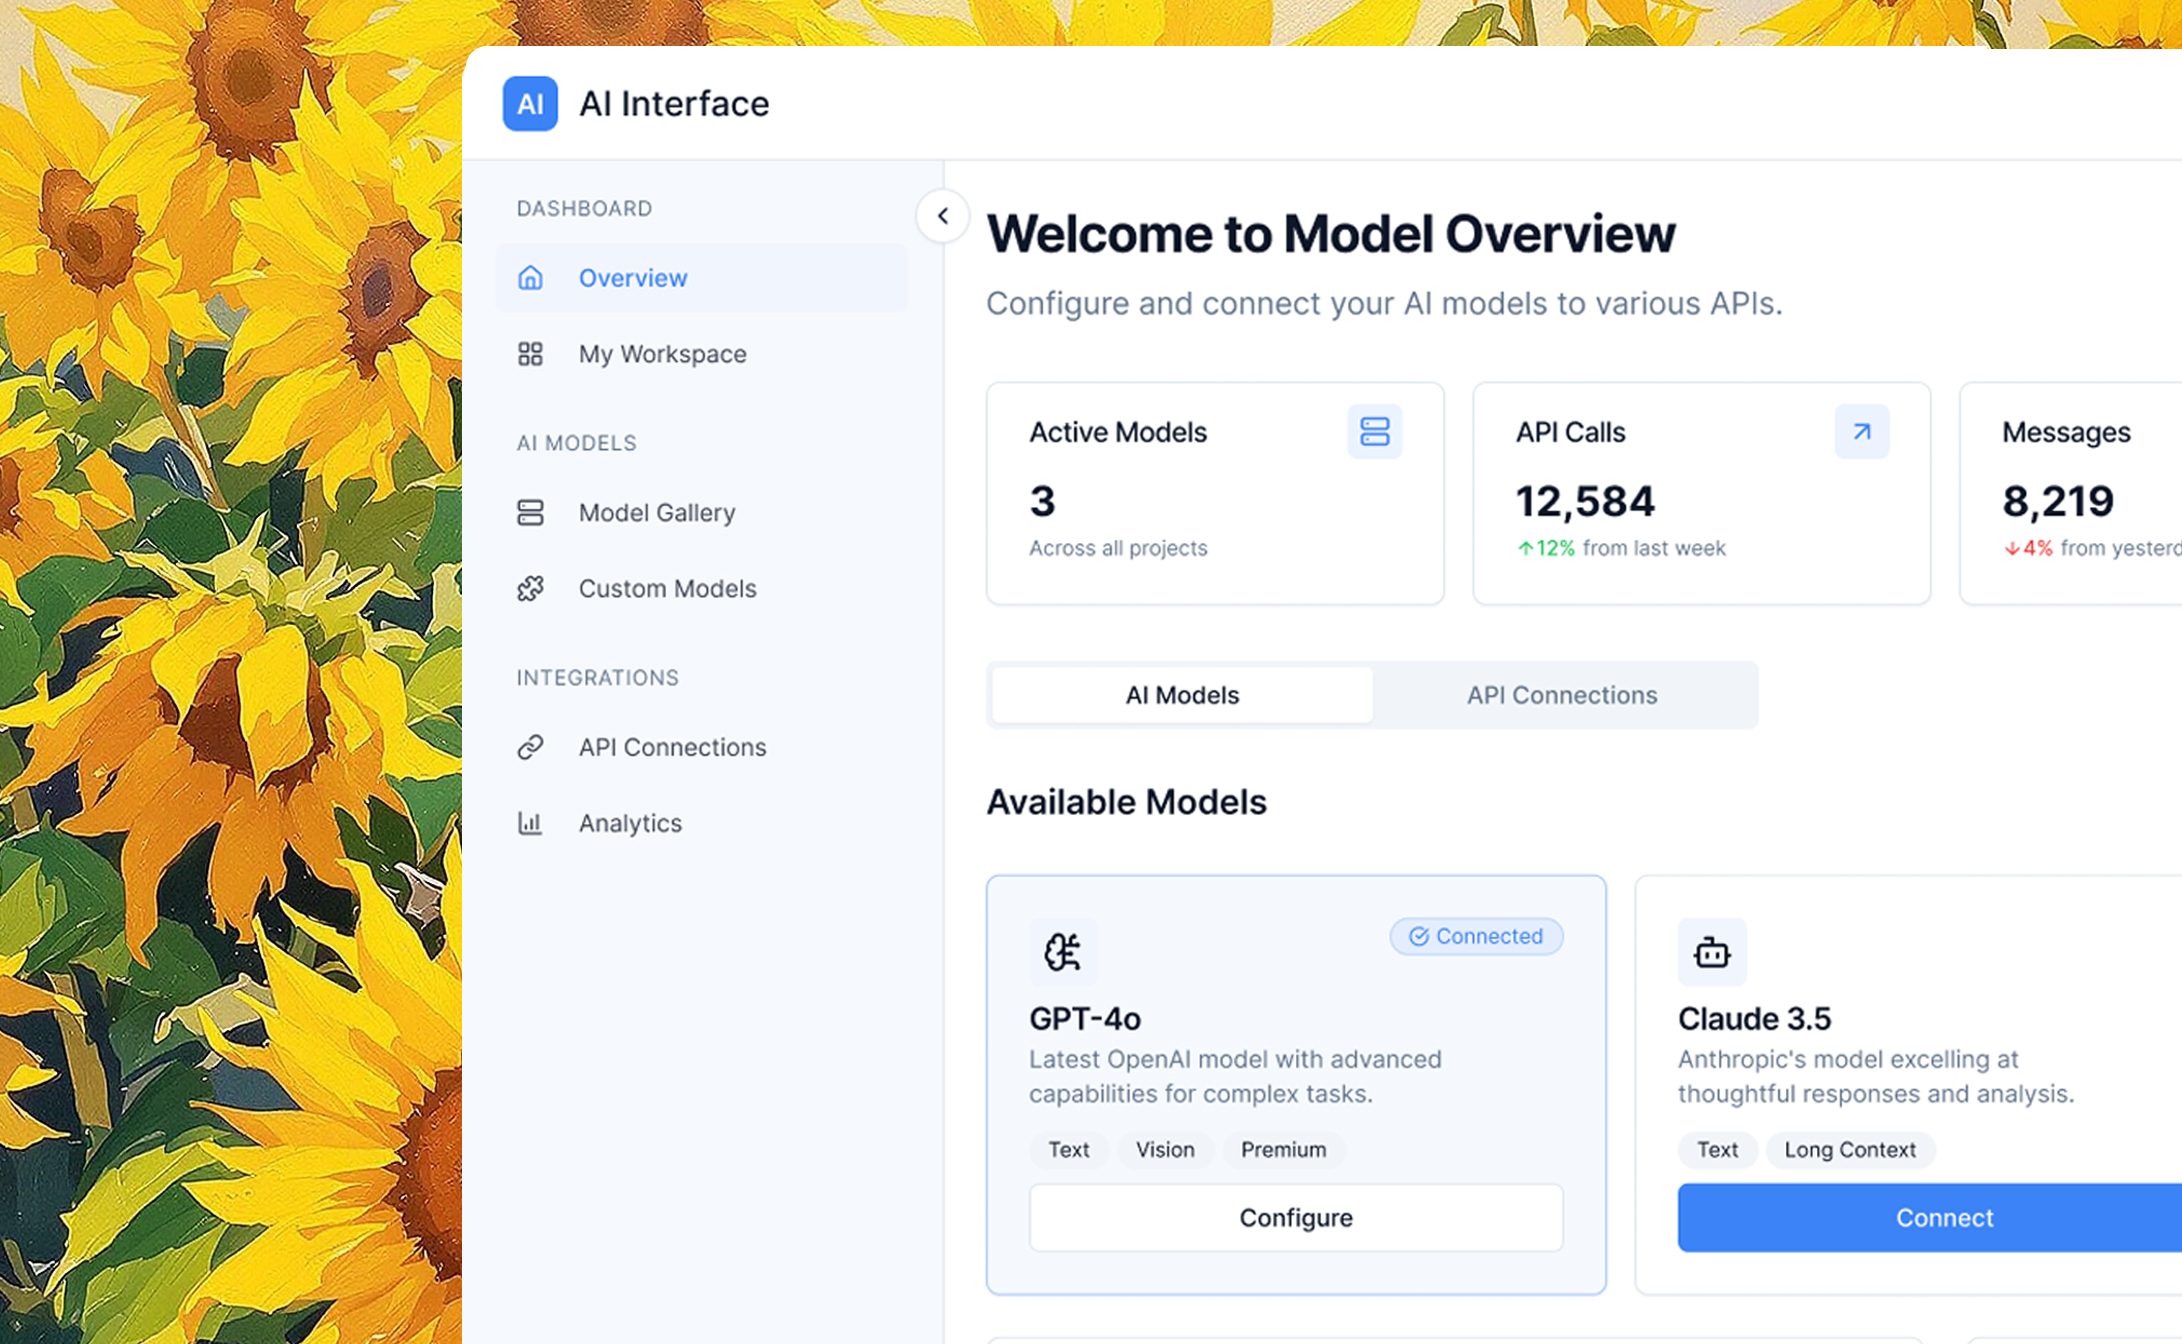Click the Custom Models puzzle icon
Screen dimensions: 2182x1344
530,589
